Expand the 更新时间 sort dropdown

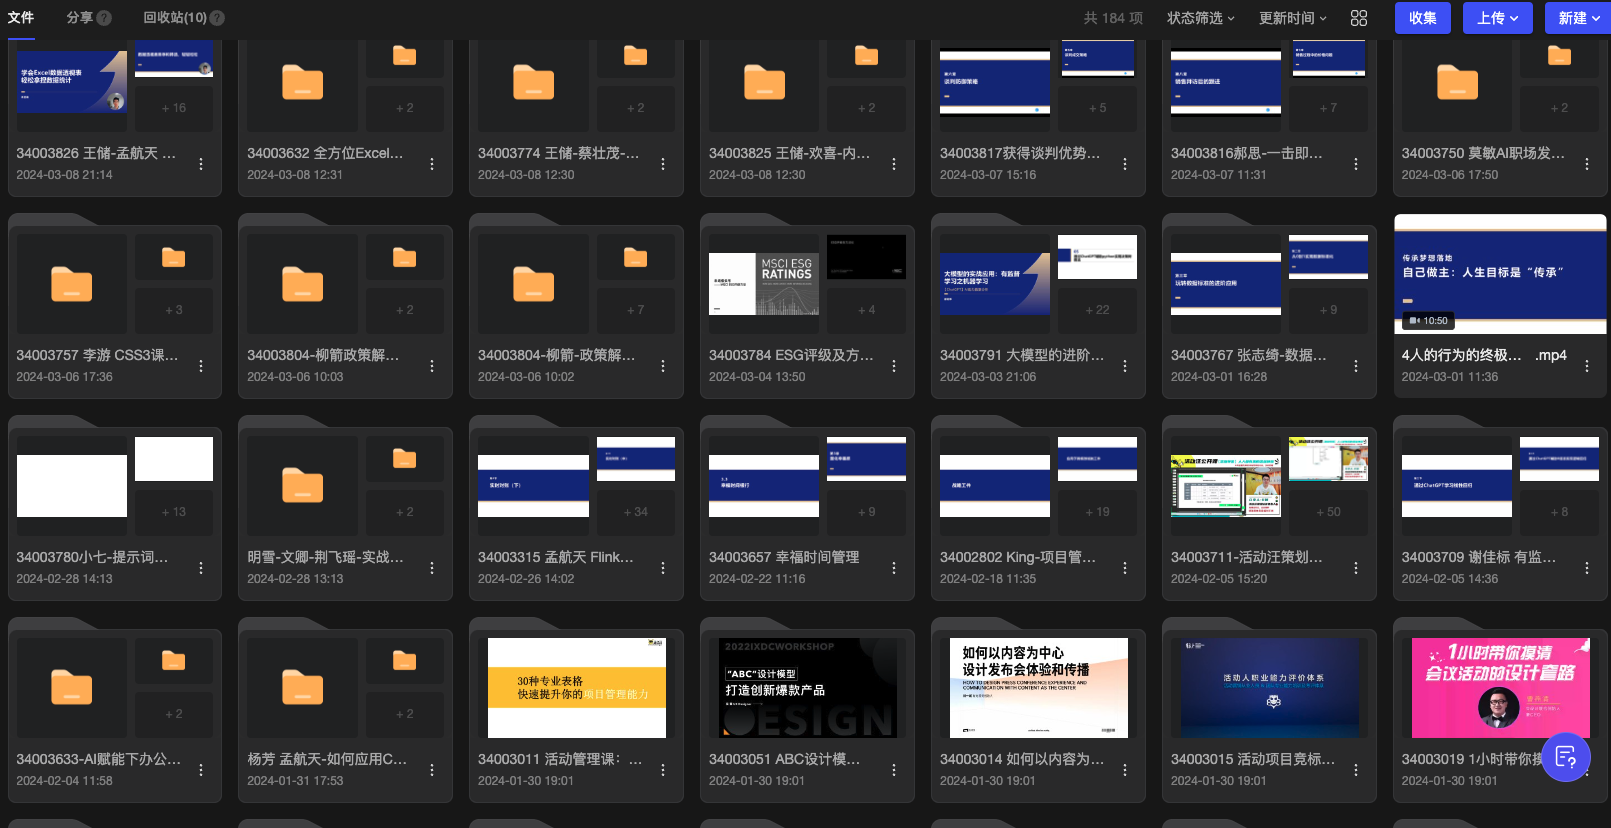point(1293,18)
